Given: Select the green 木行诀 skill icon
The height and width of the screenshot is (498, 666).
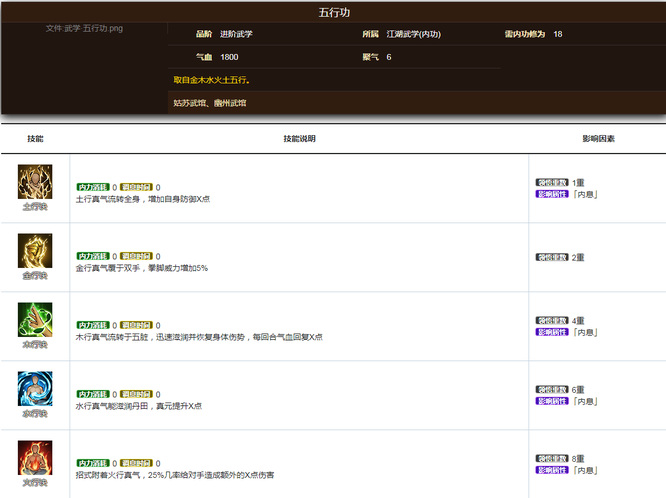Looking at the screenshot, I should [35, 319].
